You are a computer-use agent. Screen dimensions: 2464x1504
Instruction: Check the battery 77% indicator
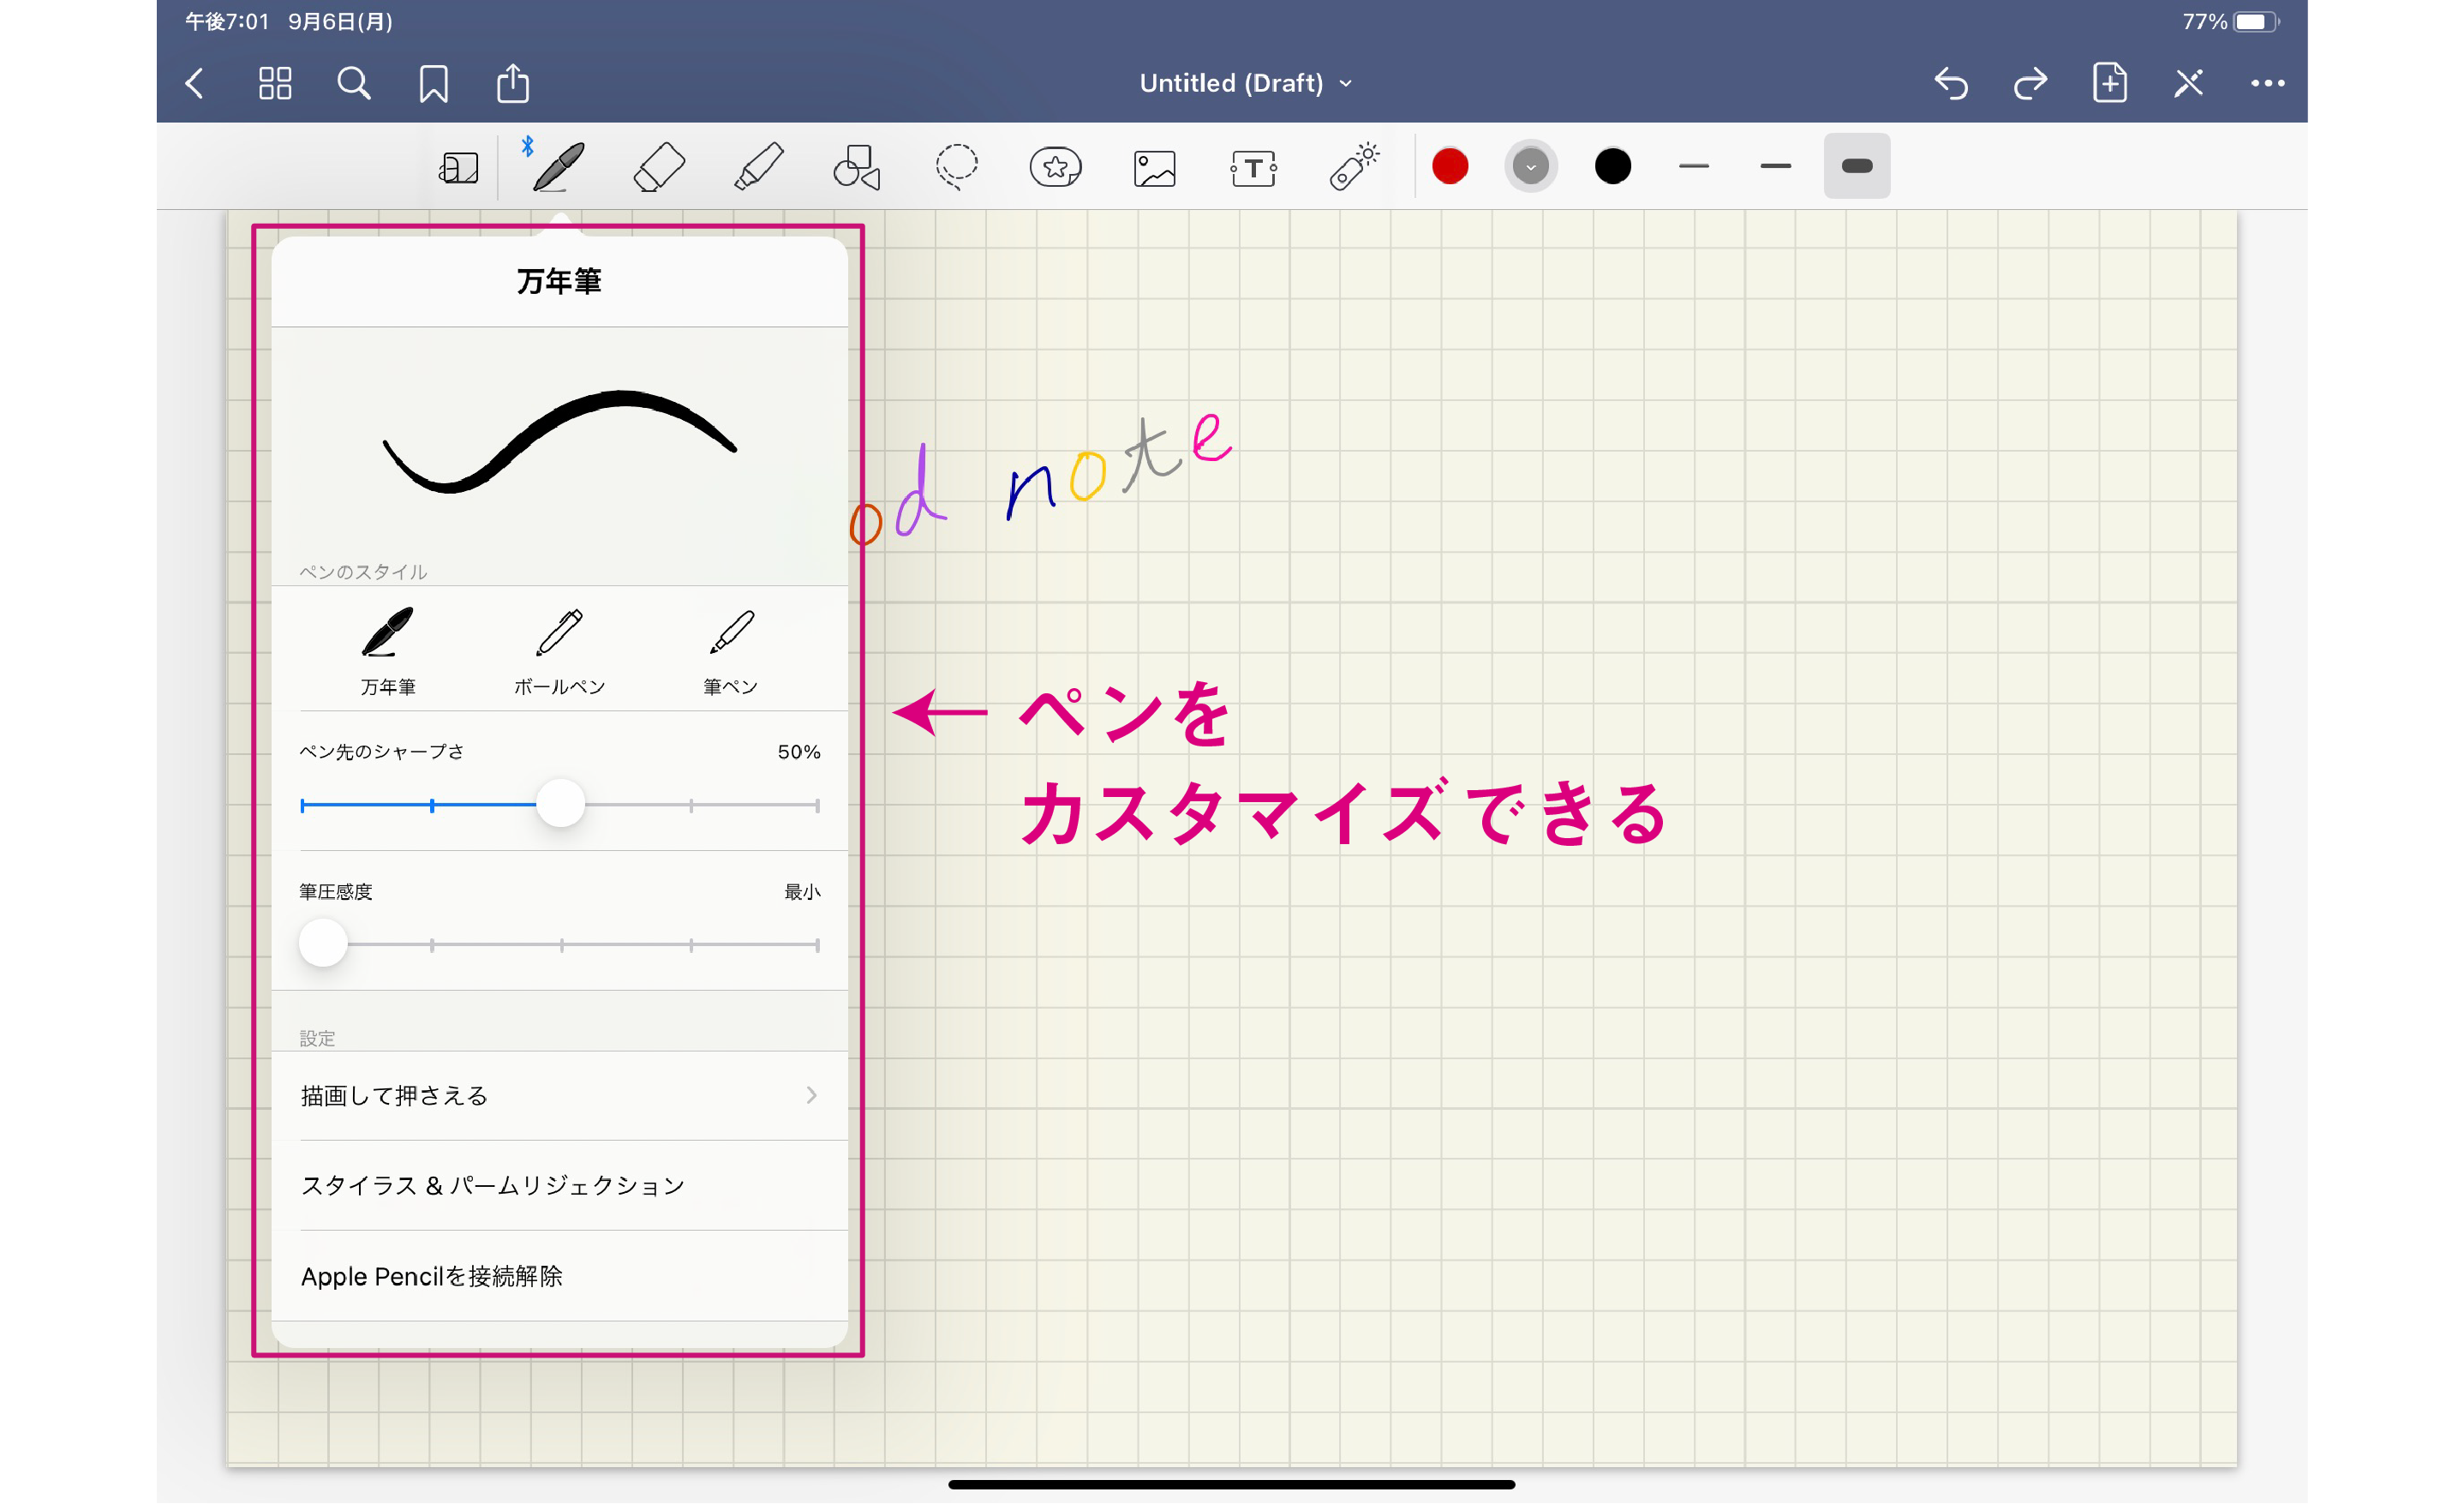click(2229, 22)
